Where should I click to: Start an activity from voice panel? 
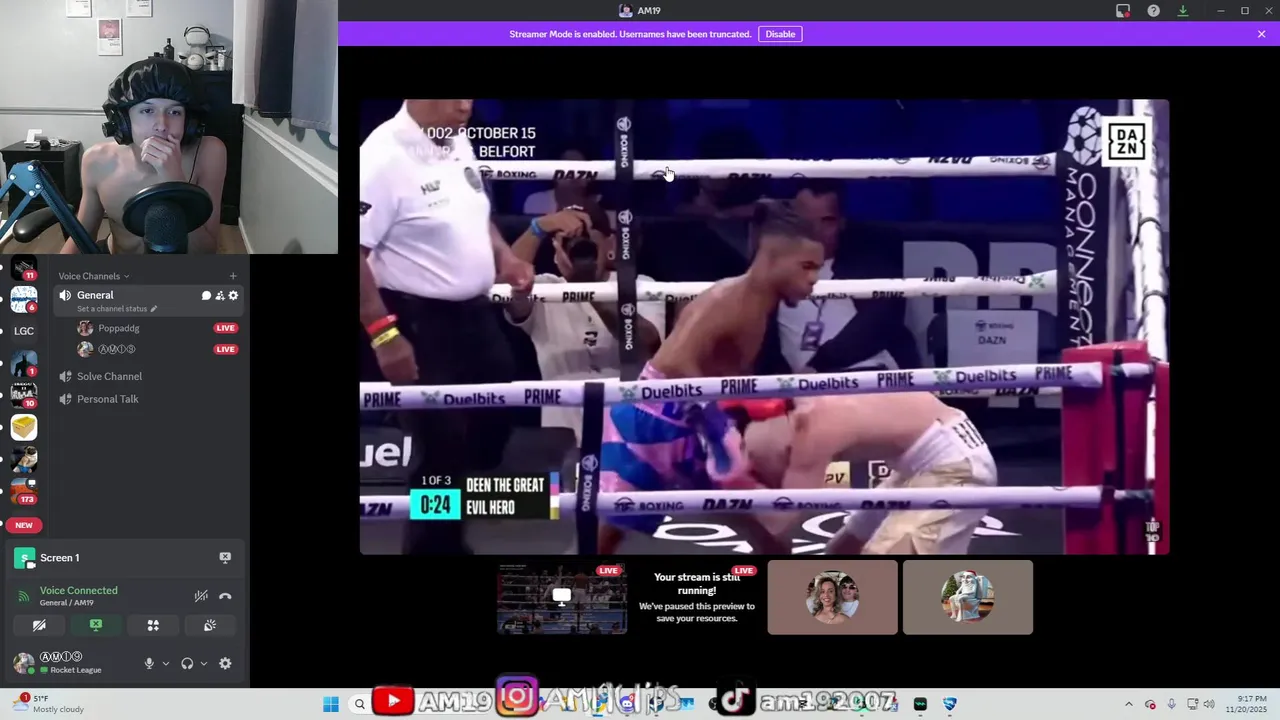(153, 625)
